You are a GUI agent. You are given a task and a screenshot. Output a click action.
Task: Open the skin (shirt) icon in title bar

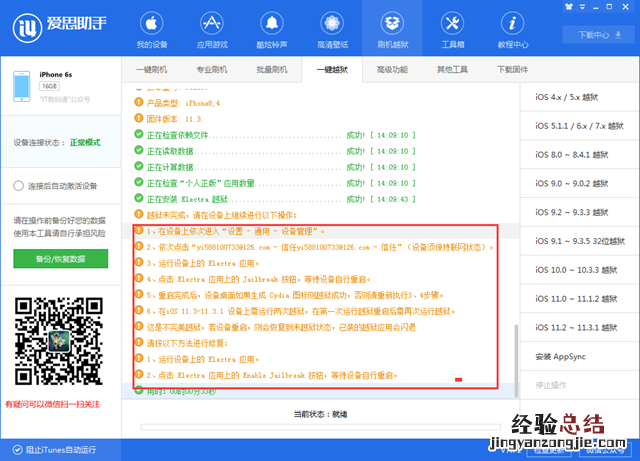pos(569,7)
